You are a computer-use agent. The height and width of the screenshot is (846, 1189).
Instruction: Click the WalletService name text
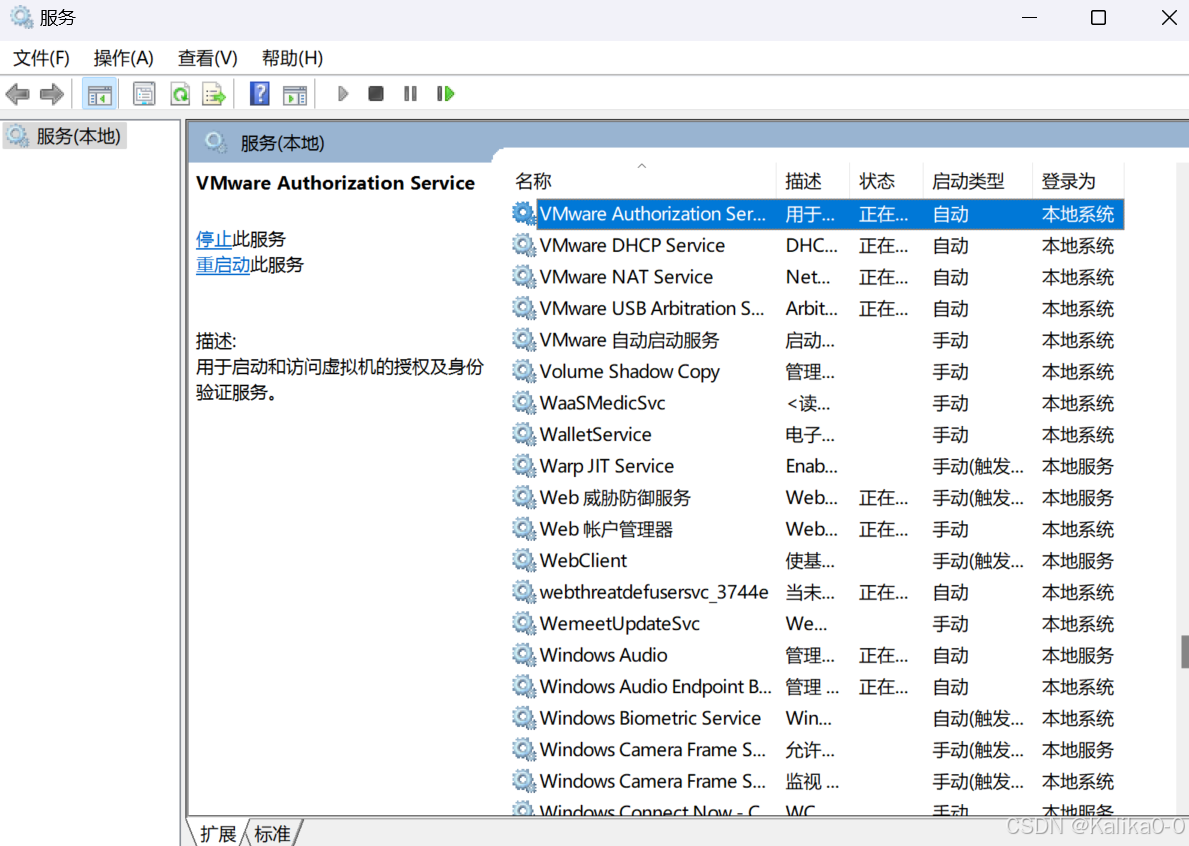[595, 434]
